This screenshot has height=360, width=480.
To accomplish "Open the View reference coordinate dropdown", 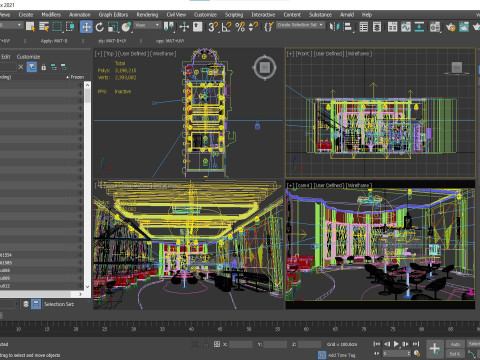I will click(147, 25).
